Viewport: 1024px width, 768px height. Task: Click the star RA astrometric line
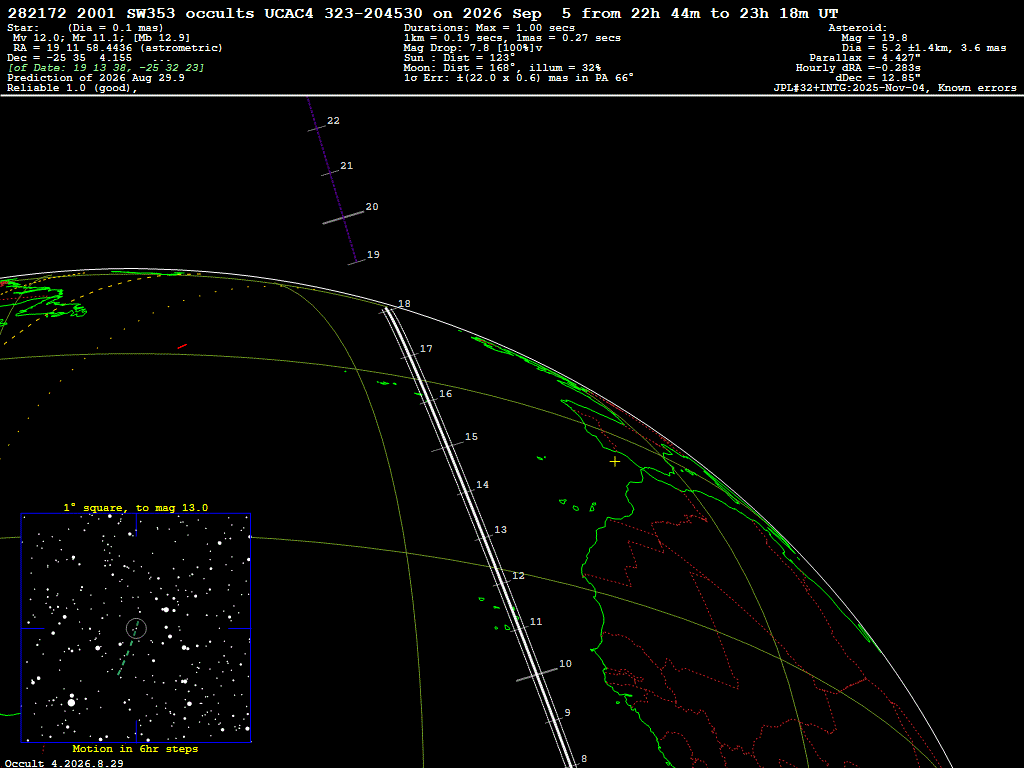point(118,48)
